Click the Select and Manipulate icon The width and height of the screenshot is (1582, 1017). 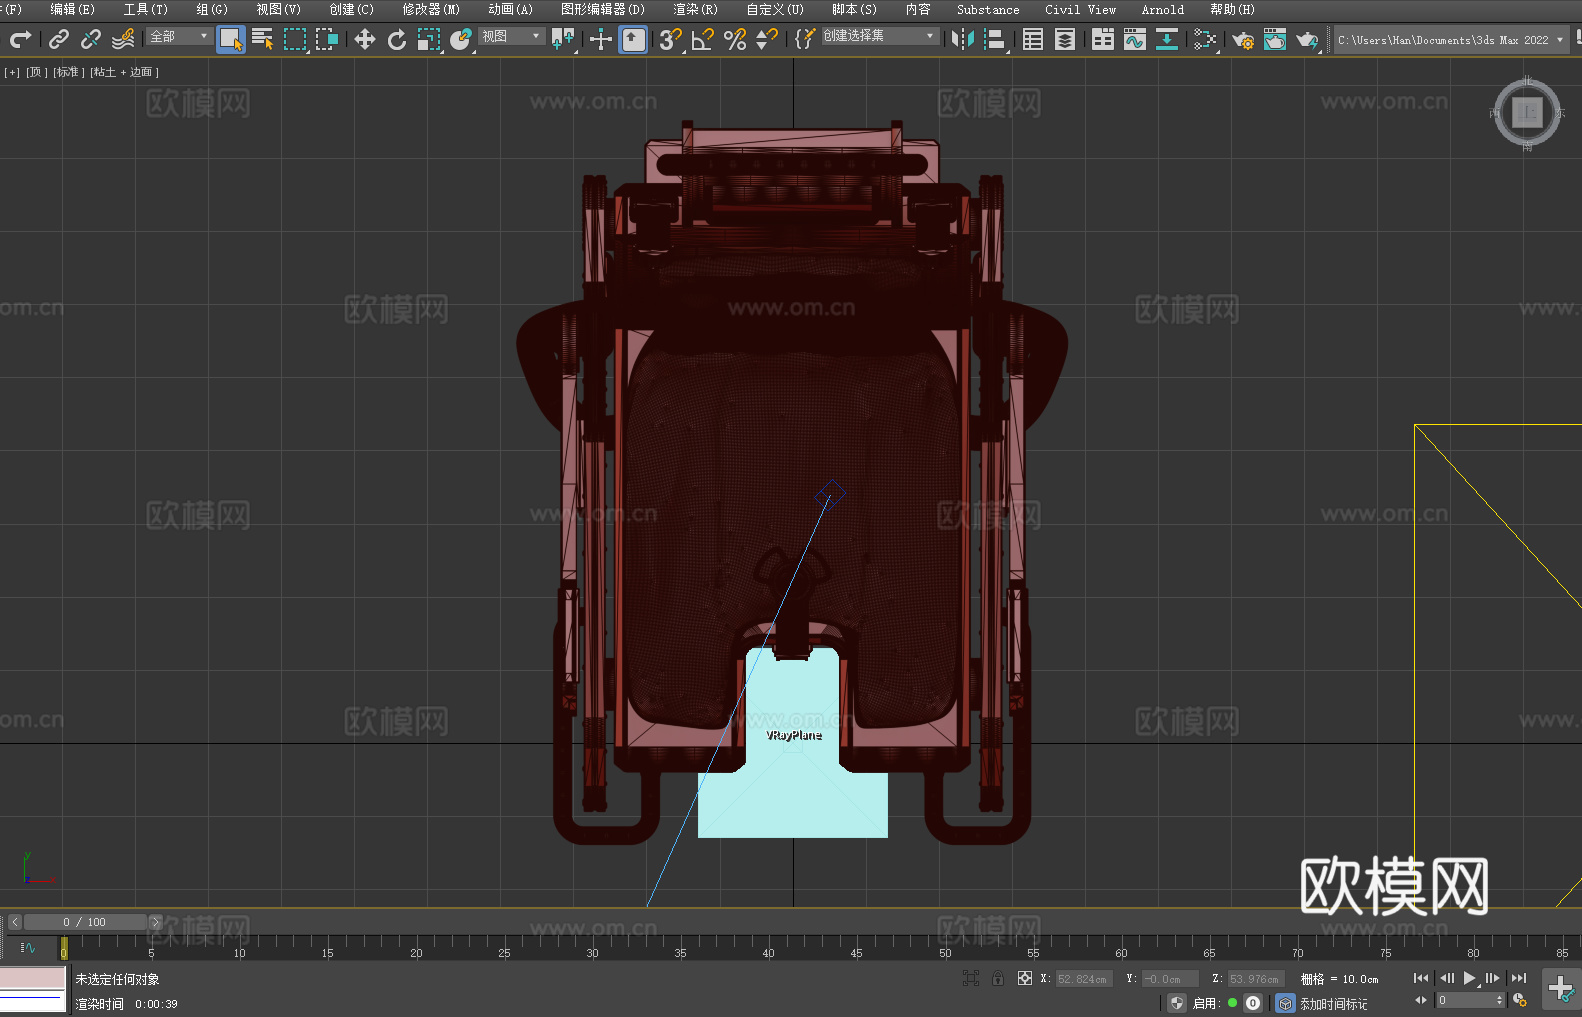tap(601, 39)
